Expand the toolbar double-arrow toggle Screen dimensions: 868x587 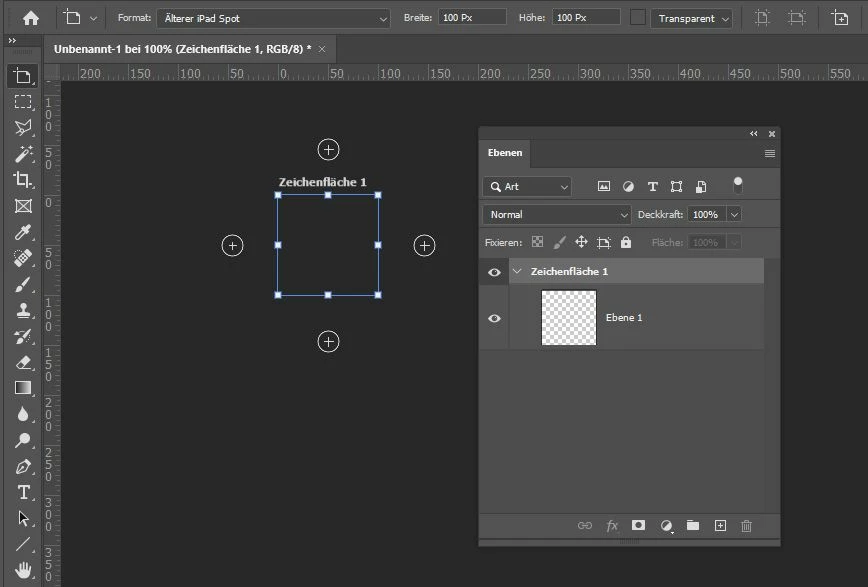point(12,40)
